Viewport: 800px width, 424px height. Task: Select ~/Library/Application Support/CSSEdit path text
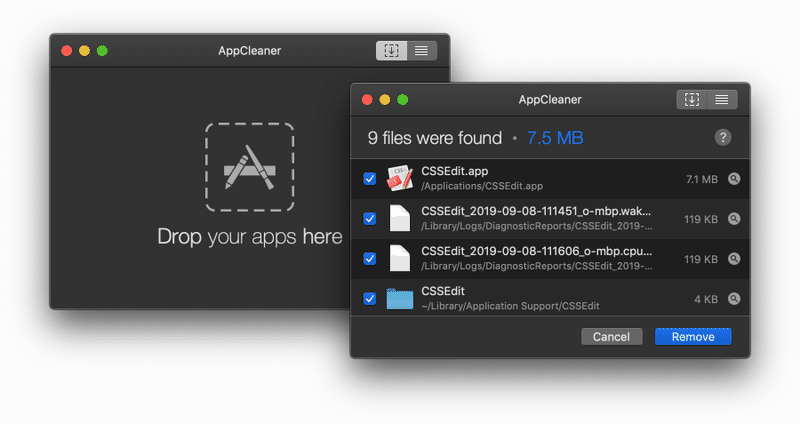pos(510,306)
